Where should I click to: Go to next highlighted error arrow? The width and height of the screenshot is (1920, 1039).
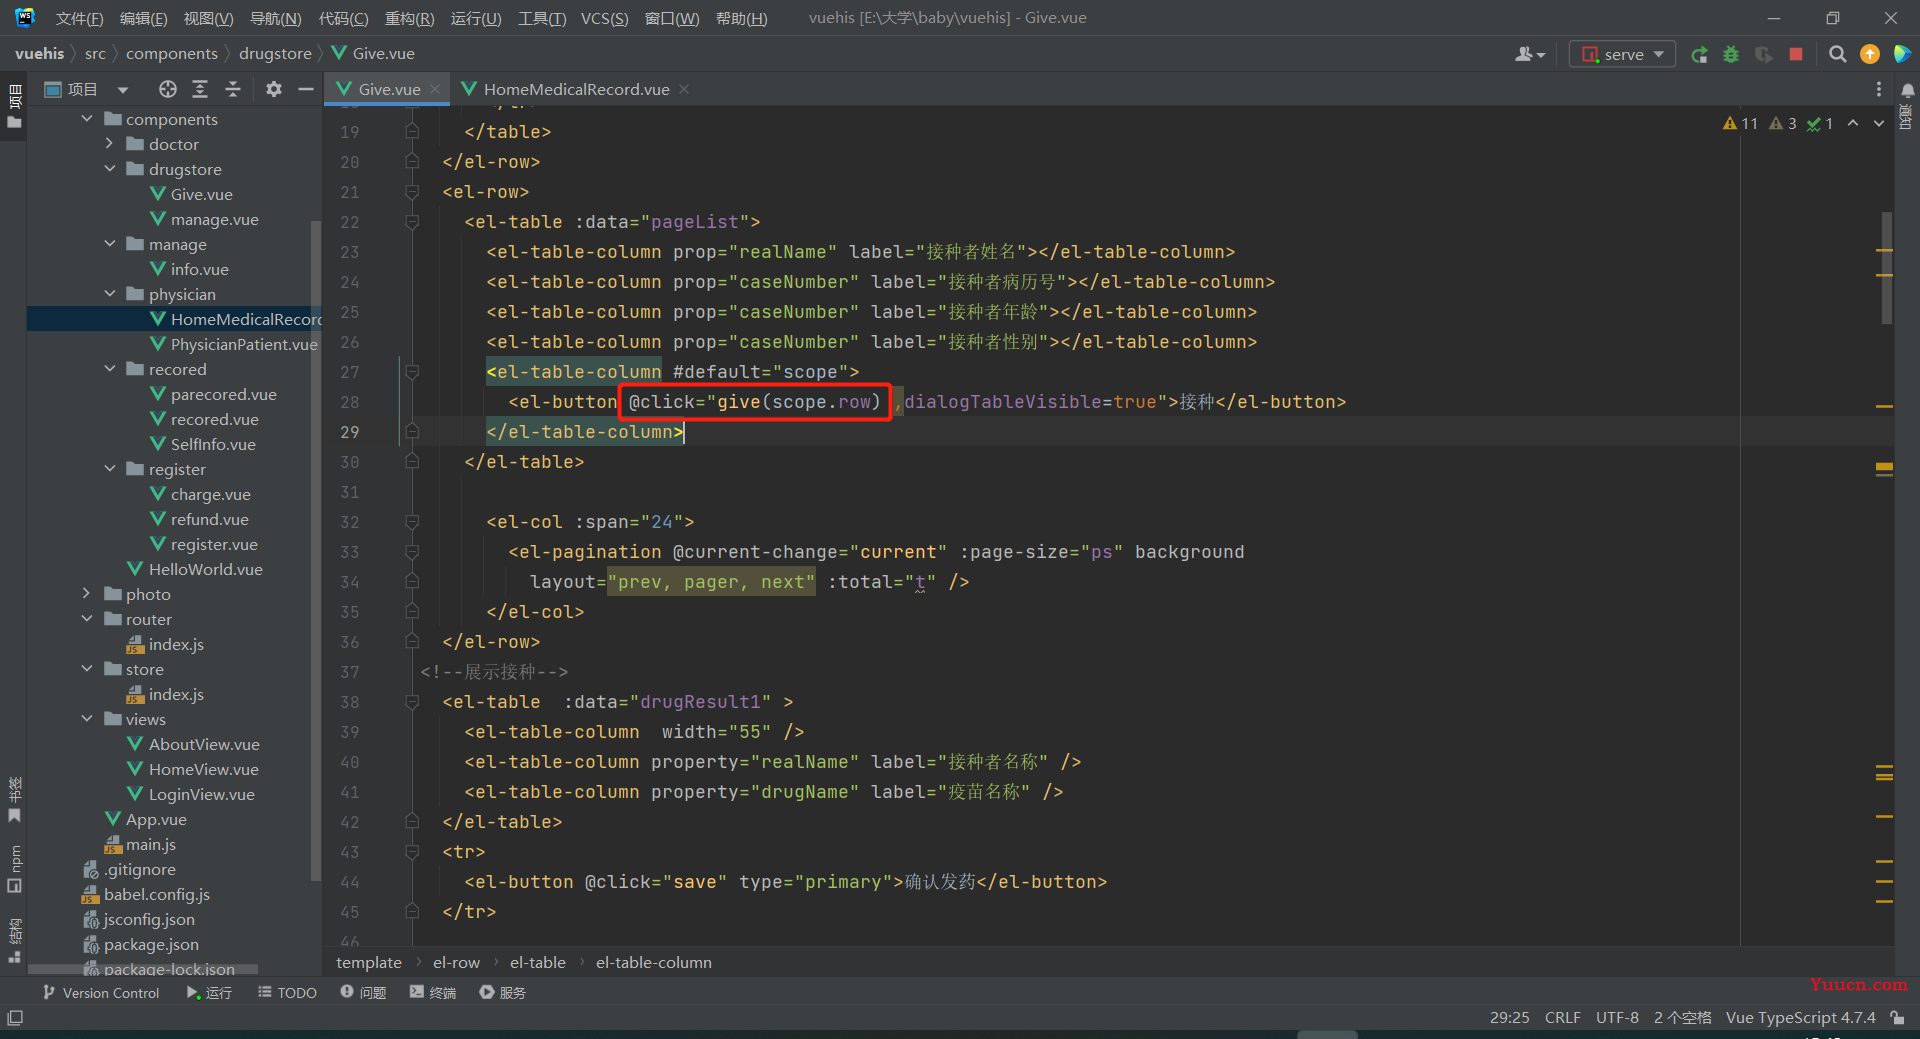1879,123
